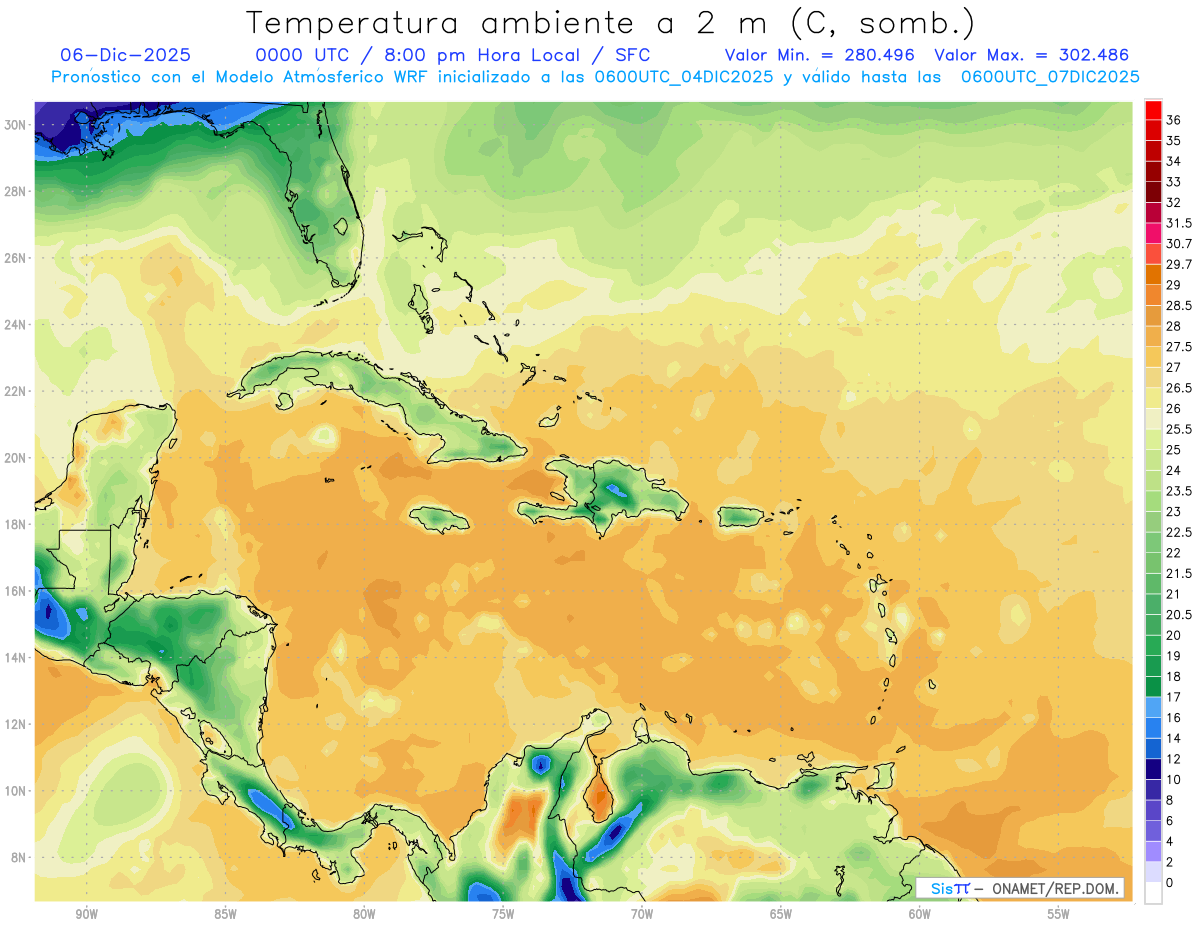Image resolution: width=1200 pixels, height=927 pixels.
Task: Click the '85W' longitude label
Action: click(225, 914)
